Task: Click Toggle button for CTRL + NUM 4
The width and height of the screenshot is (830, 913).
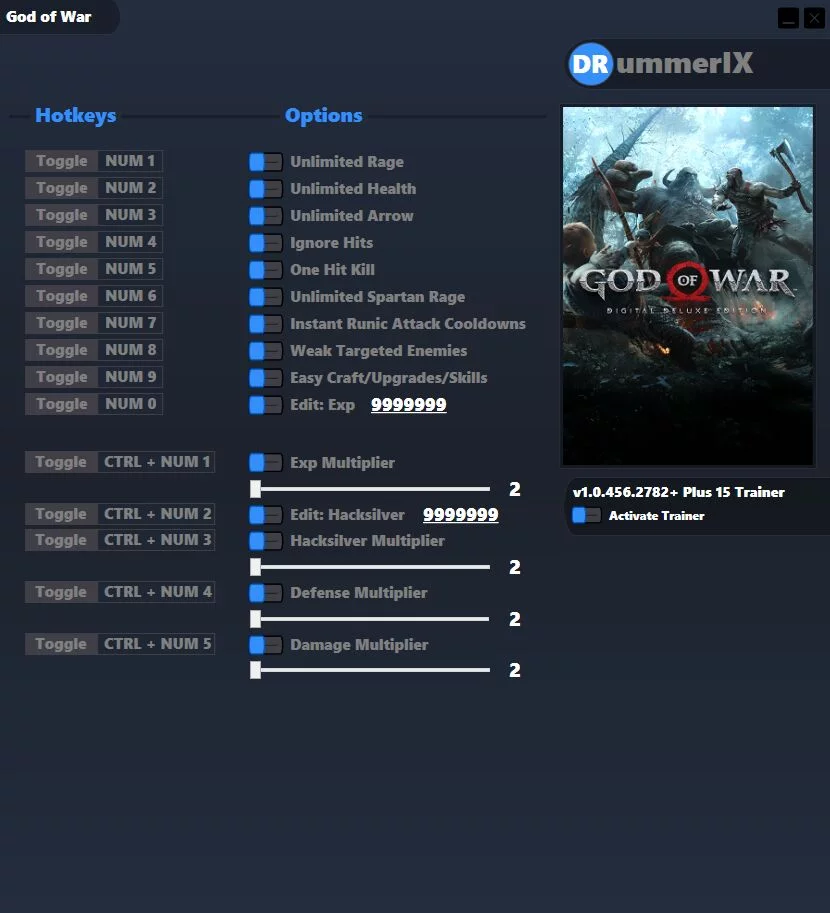Action: coord(61,592)
